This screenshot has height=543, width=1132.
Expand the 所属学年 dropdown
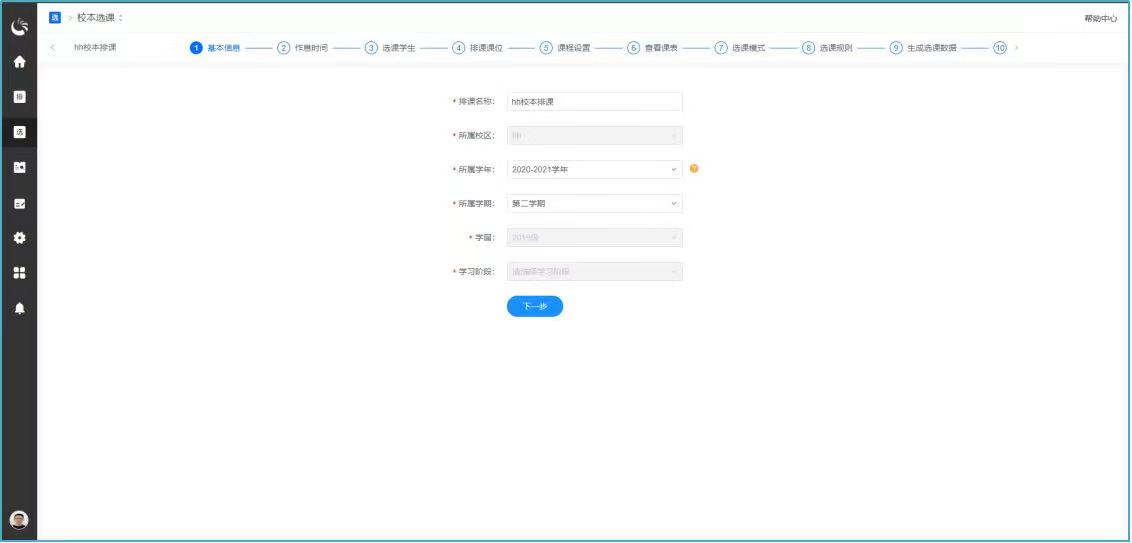[594, 170]
